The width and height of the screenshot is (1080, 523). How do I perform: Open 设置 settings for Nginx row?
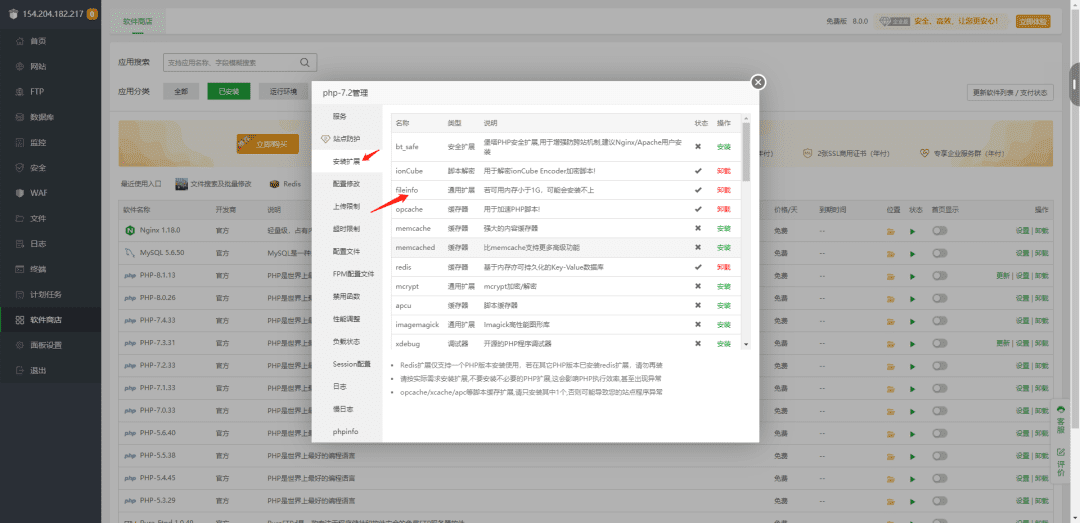click(x=1022, y=232)
